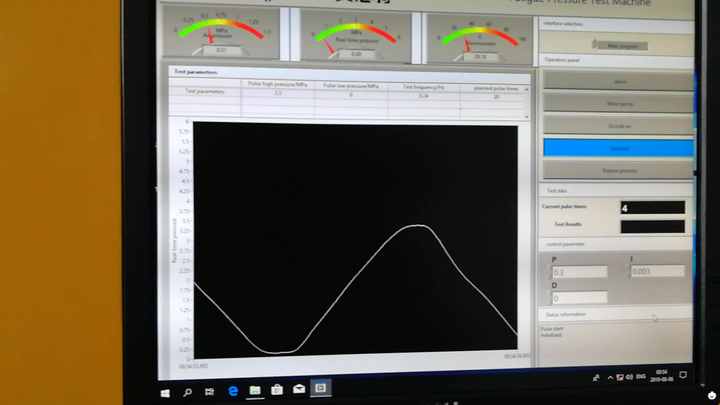Open the volume speaker tray icon

click(629, 377)
